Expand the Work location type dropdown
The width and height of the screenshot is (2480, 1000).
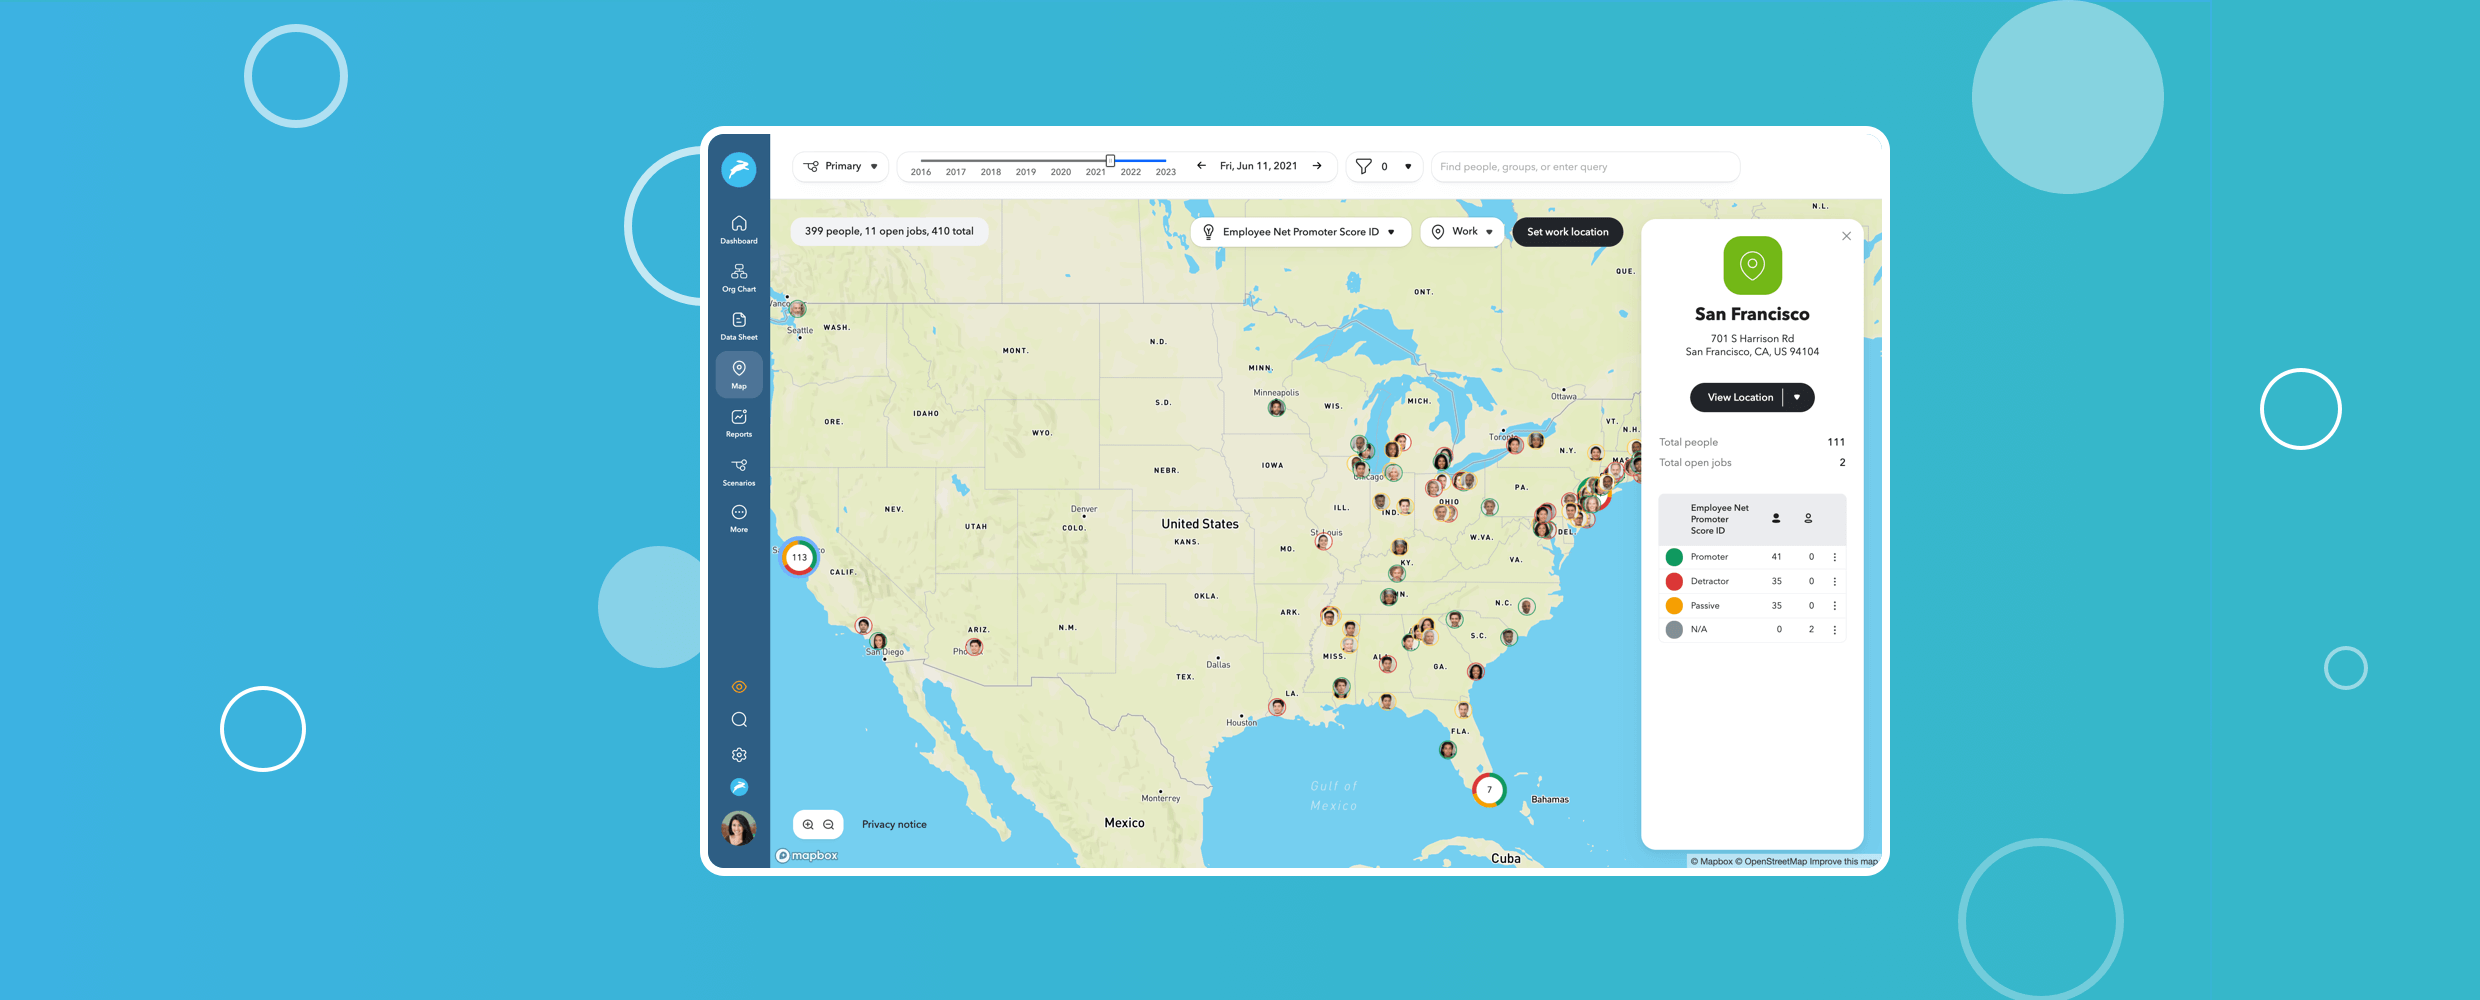(1462, 232)
